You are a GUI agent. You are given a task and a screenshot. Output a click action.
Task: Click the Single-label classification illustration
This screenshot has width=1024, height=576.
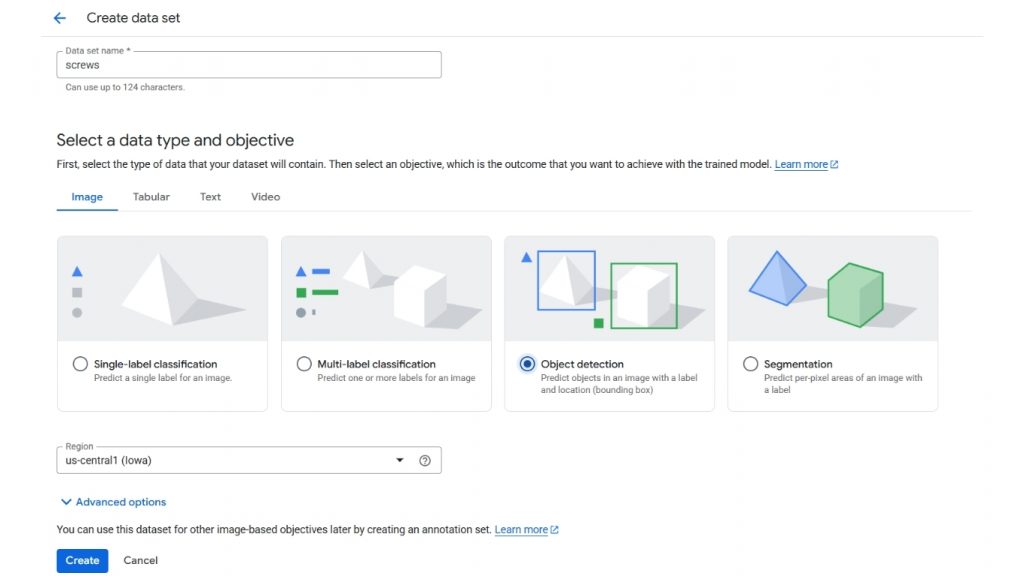(162, 289)
